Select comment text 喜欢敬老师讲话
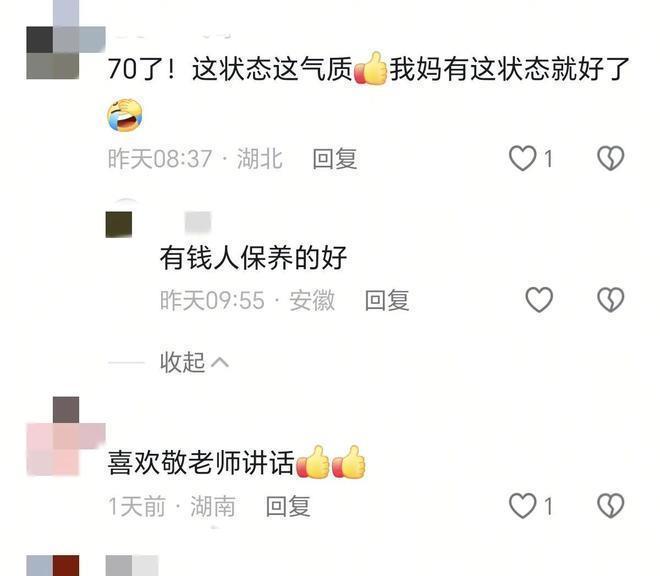 tap(201, 463)
